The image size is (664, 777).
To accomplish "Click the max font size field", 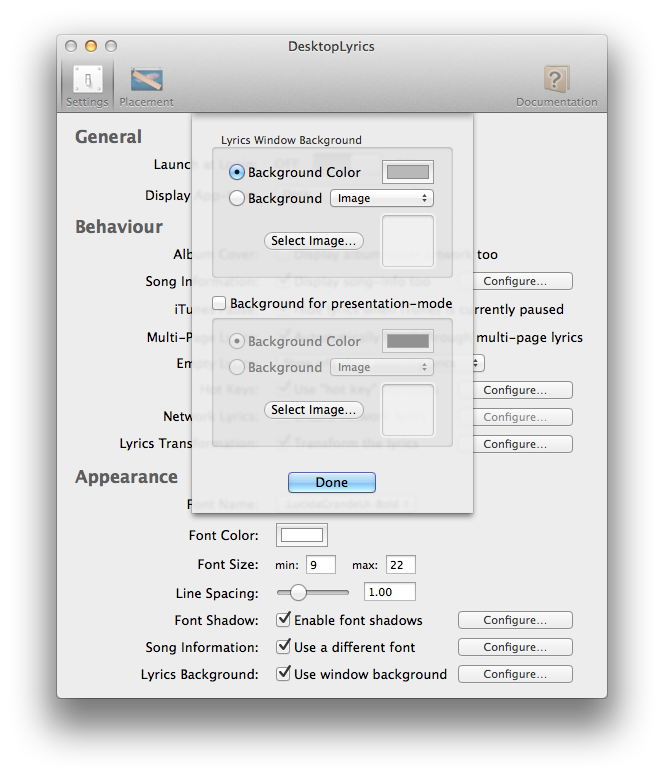I will coord(400,564).
